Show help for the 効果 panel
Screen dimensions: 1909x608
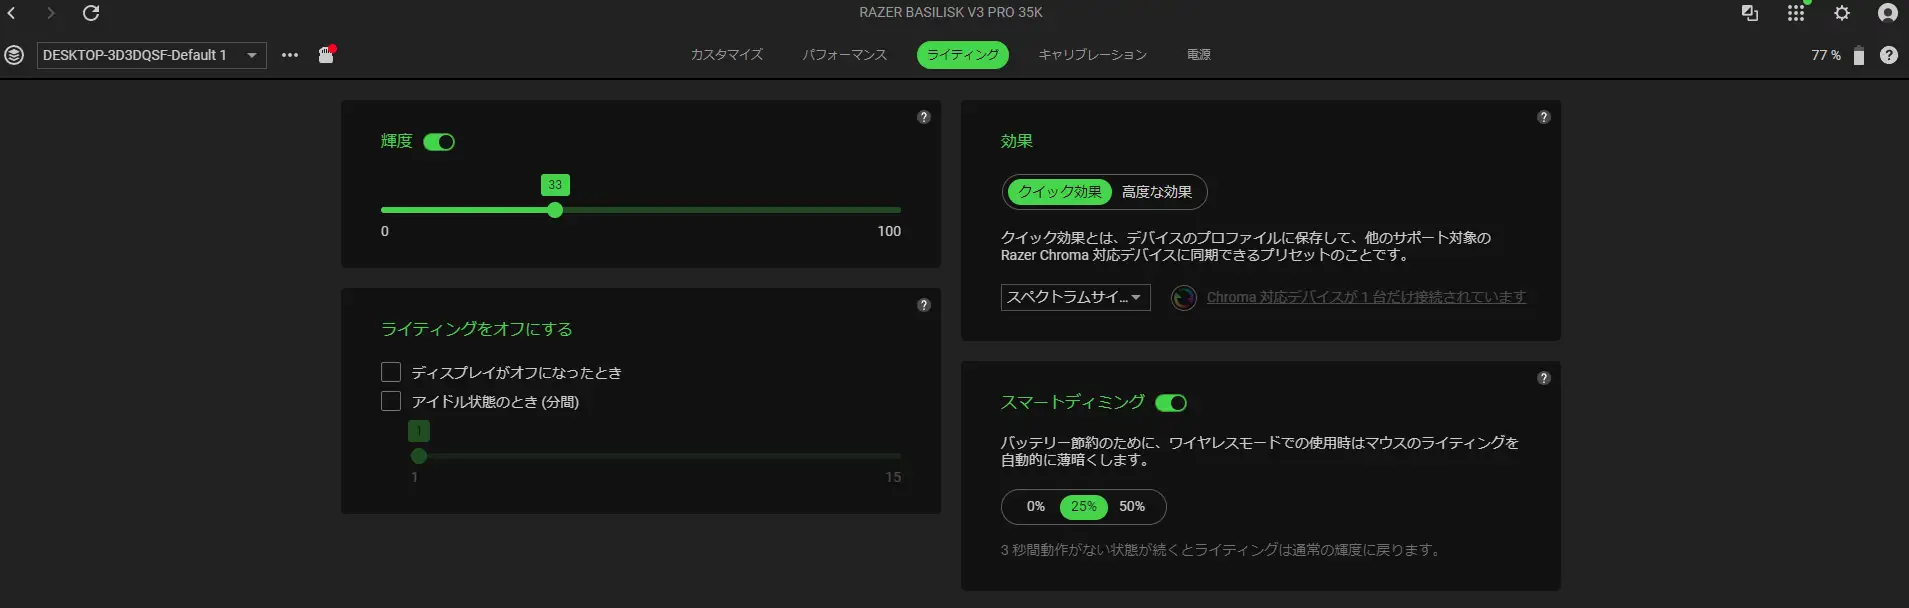tap(1544, 117)
